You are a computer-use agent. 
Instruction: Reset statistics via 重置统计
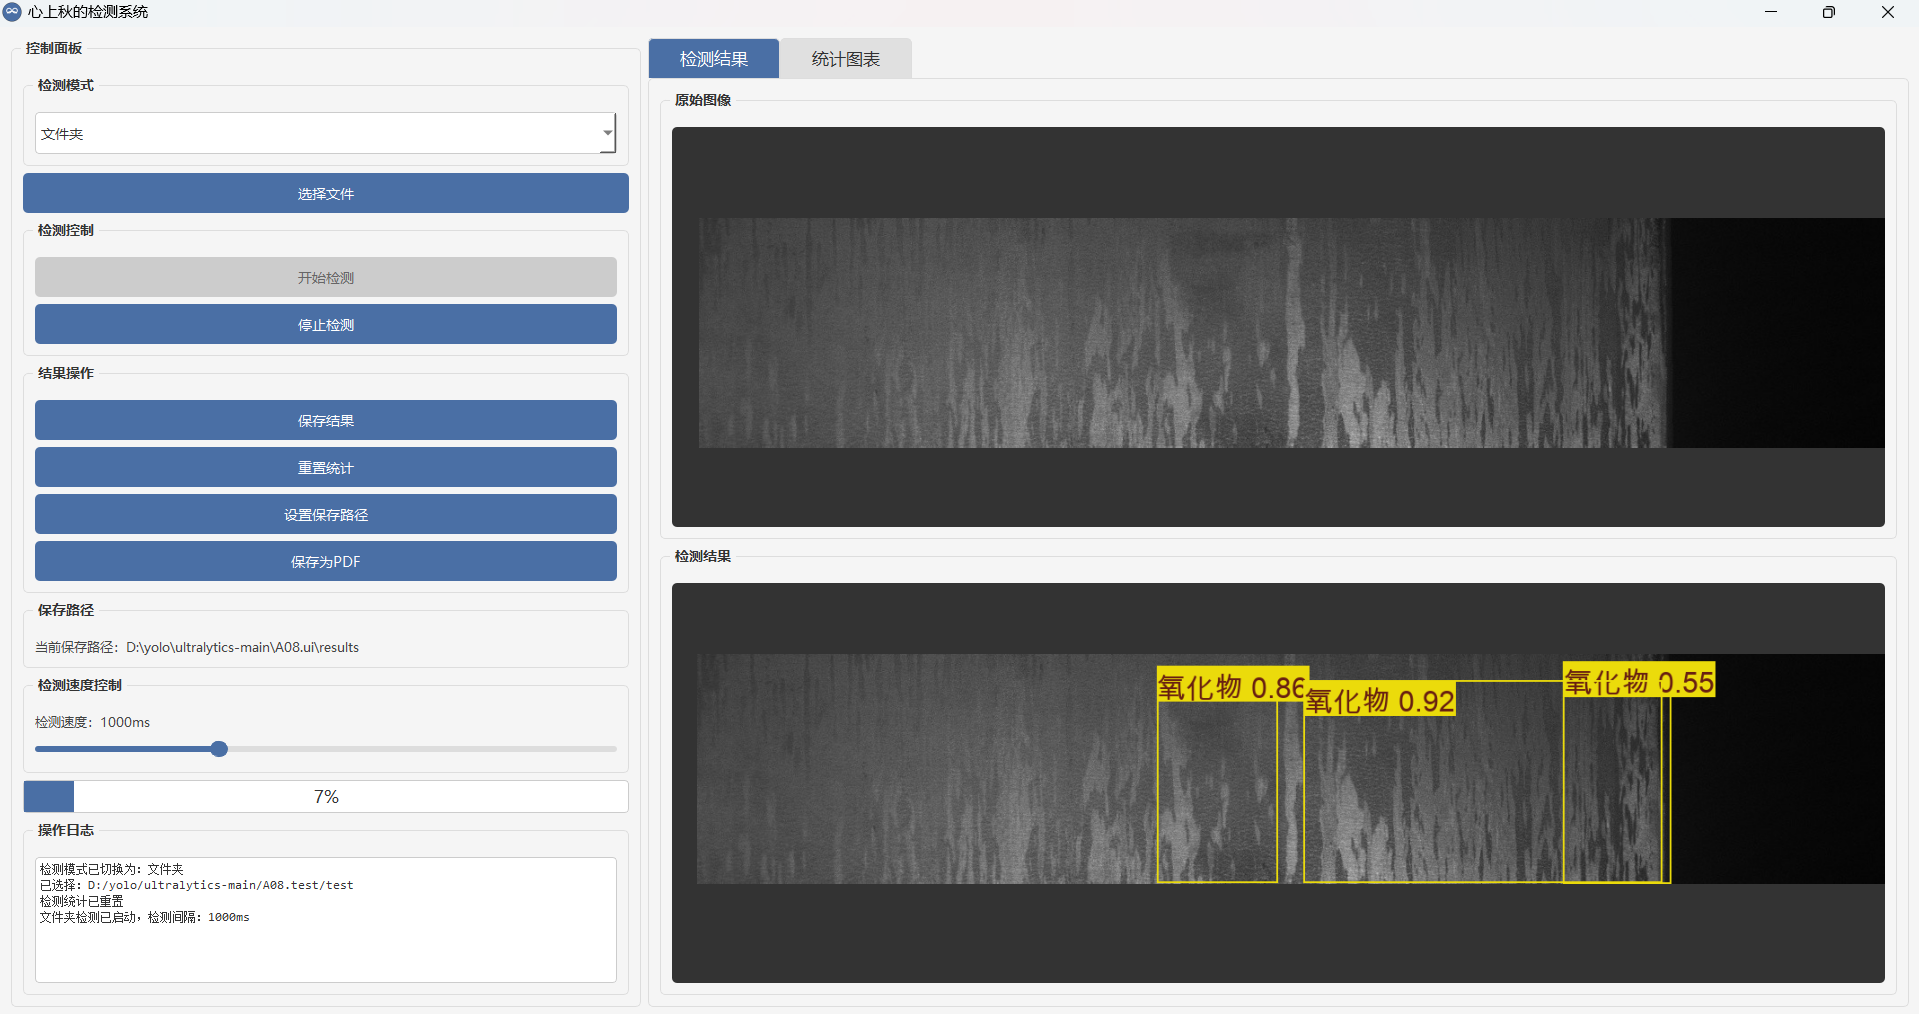coord(326,467)
